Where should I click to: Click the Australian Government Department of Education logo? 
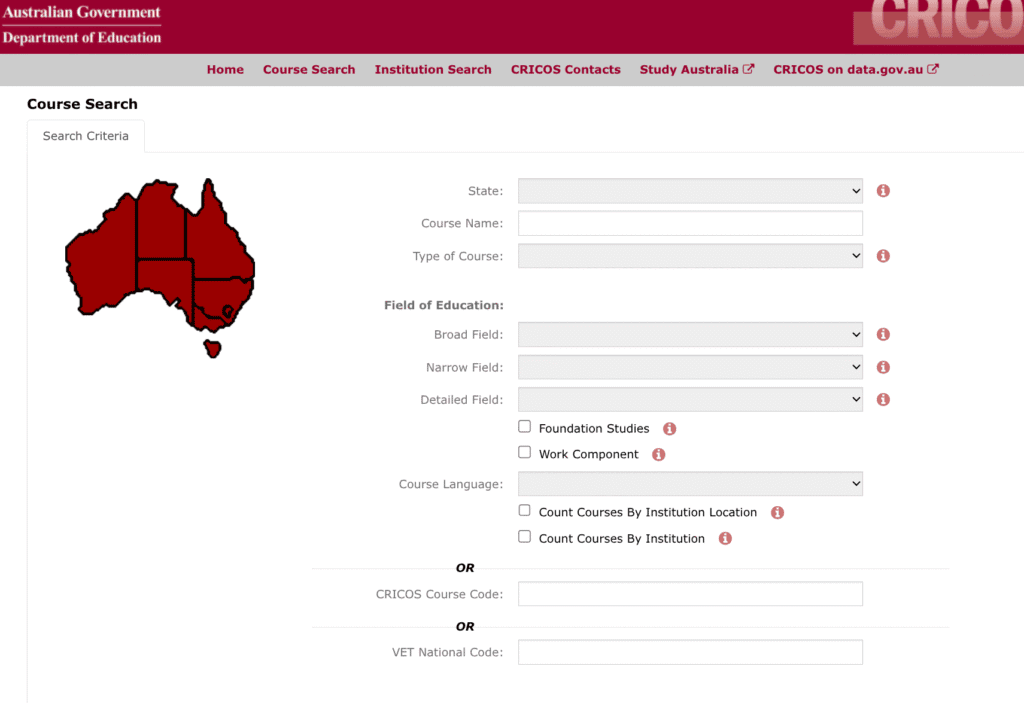[82, 25]
